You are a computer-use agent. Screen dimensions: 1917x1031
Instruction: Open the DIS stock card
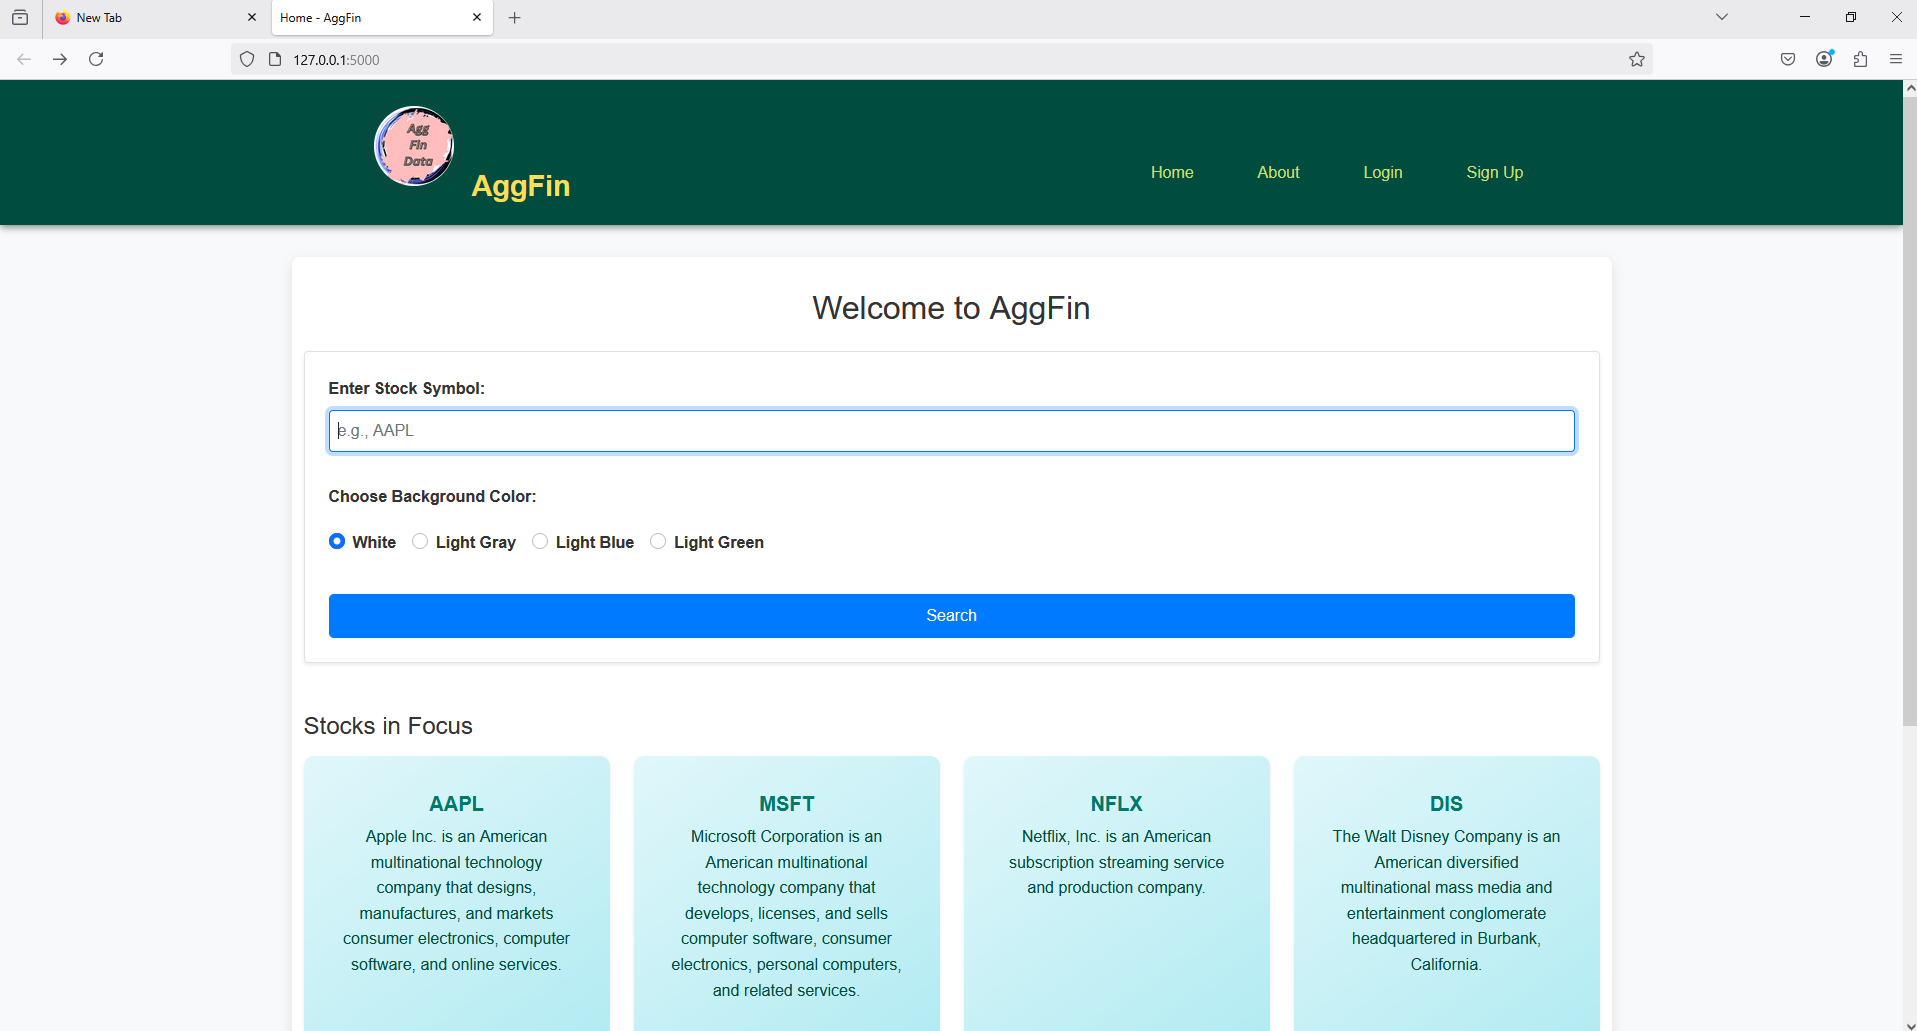1447,893
